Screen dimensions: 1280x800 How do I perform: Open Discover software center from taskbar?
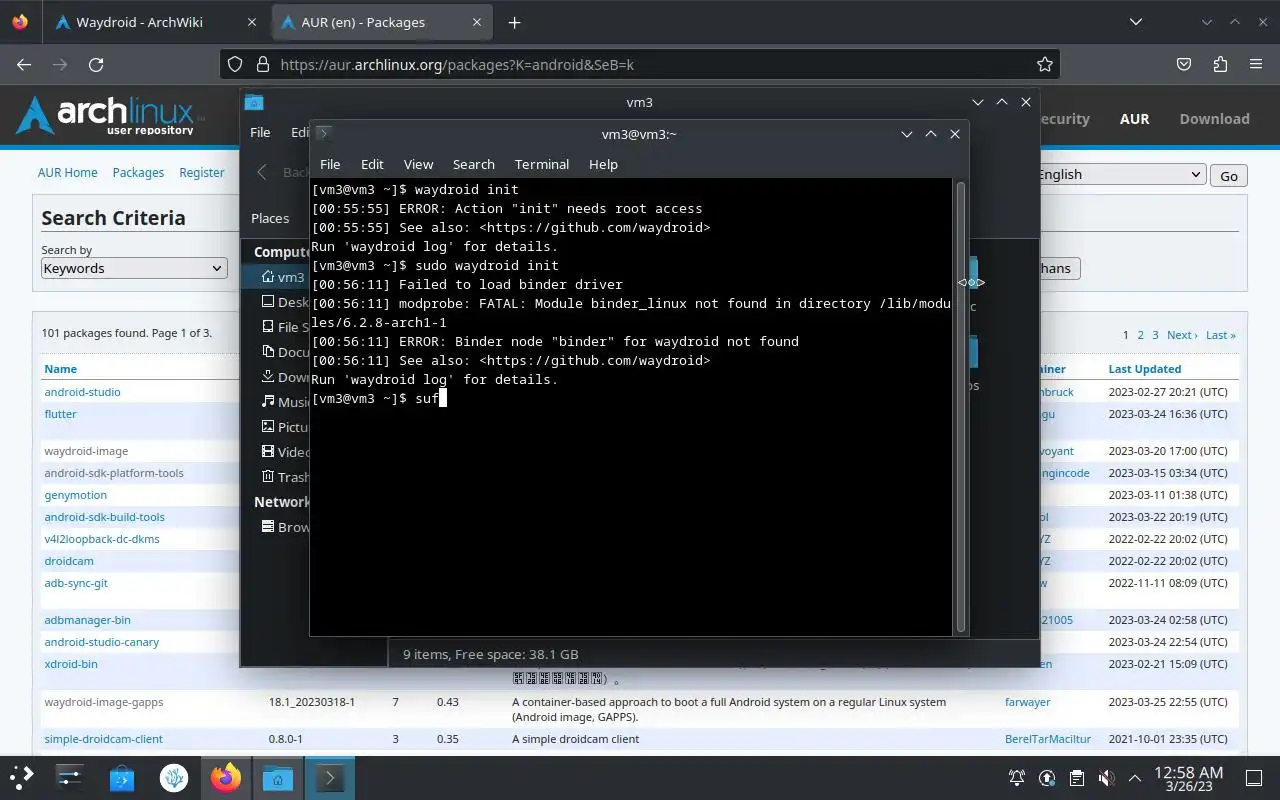click(x=121, y=777)
